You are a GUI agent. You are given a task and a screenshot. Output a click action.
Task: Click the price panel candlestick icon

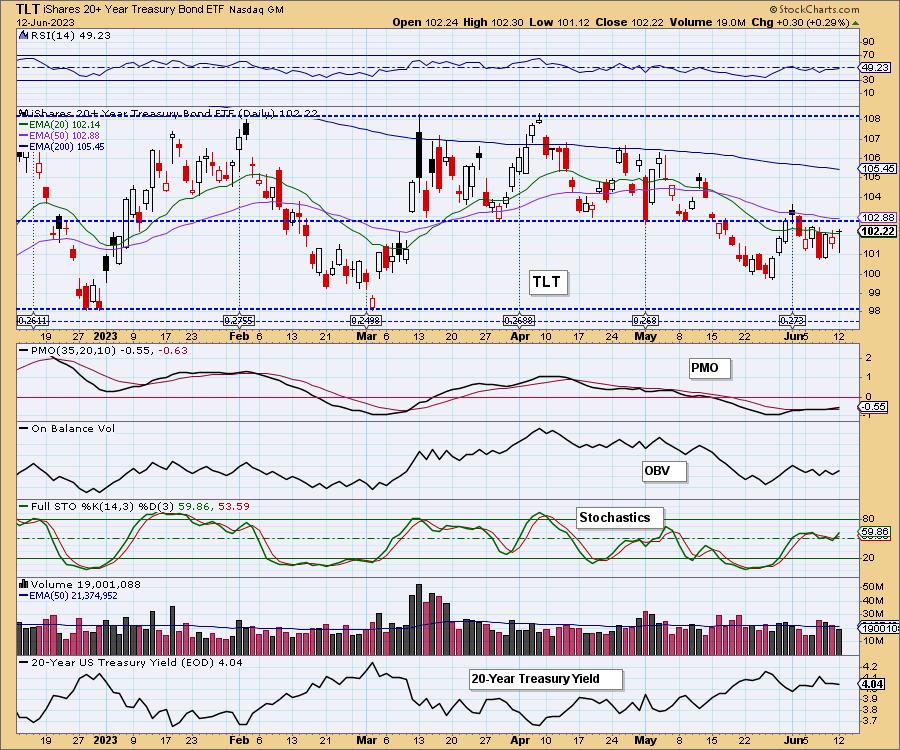click(x=24, y=113)
